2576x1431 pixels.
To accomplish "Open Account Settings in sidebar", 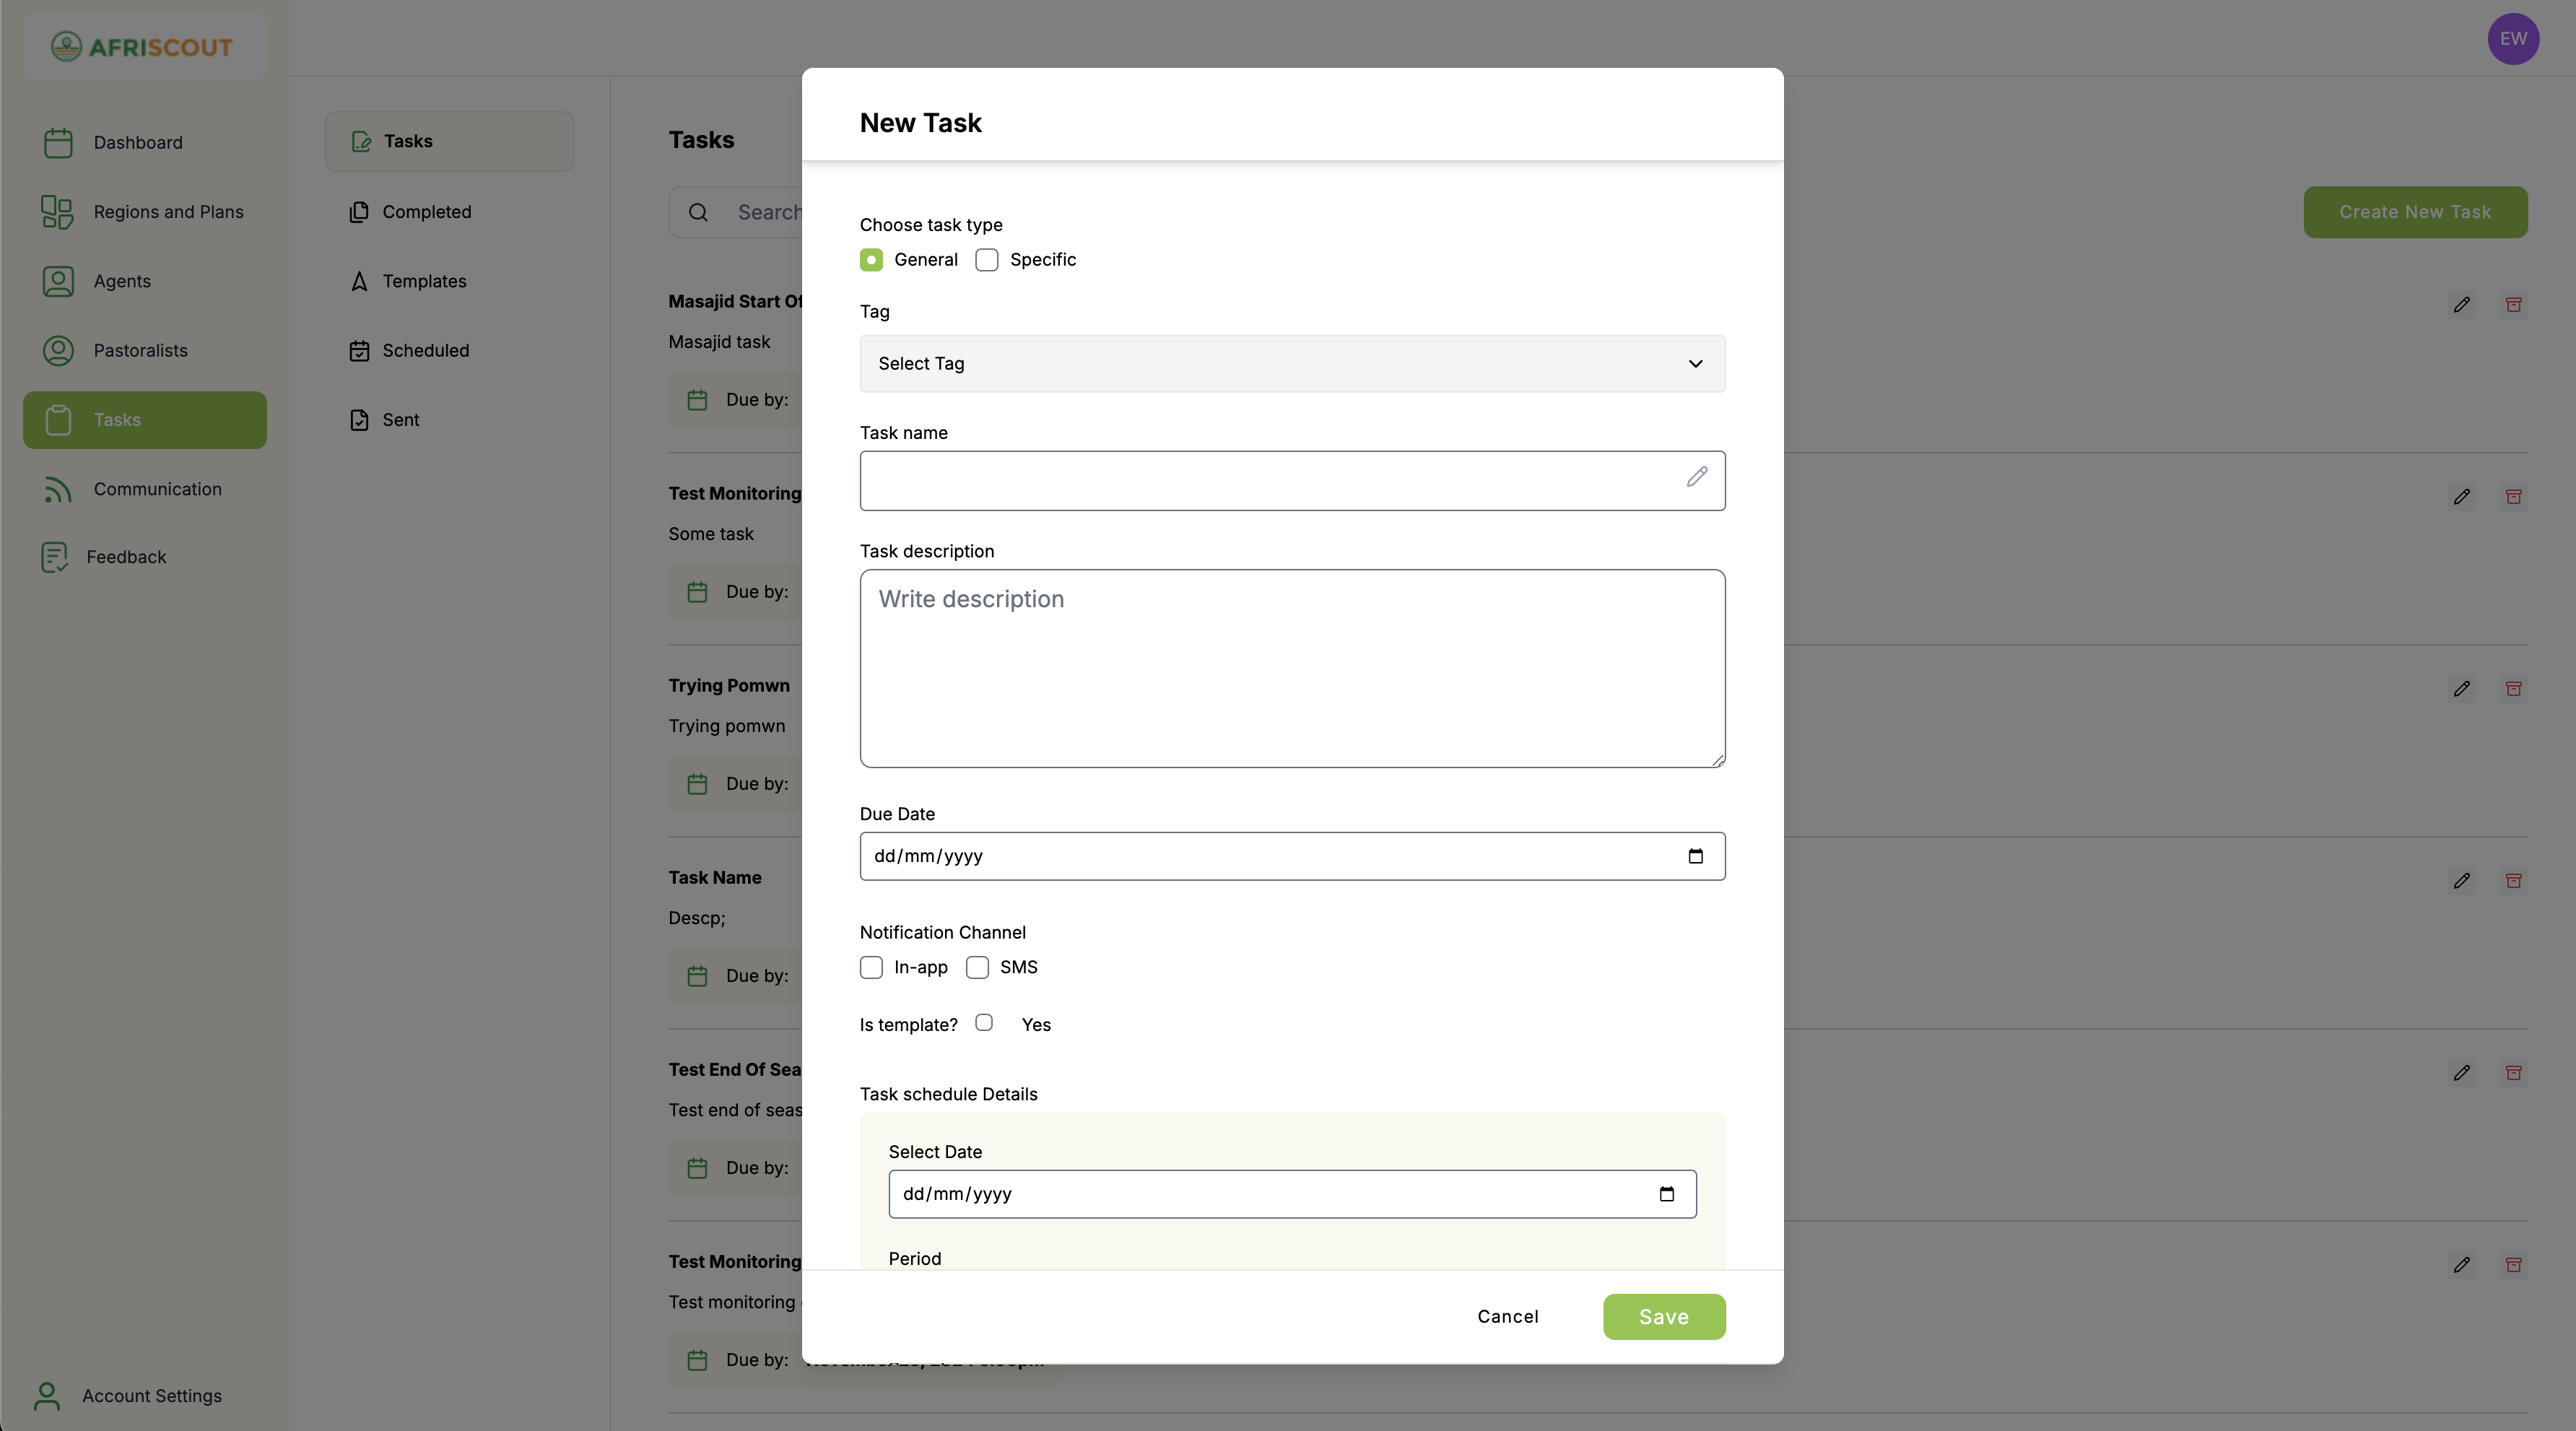I will click(151, 1395).
